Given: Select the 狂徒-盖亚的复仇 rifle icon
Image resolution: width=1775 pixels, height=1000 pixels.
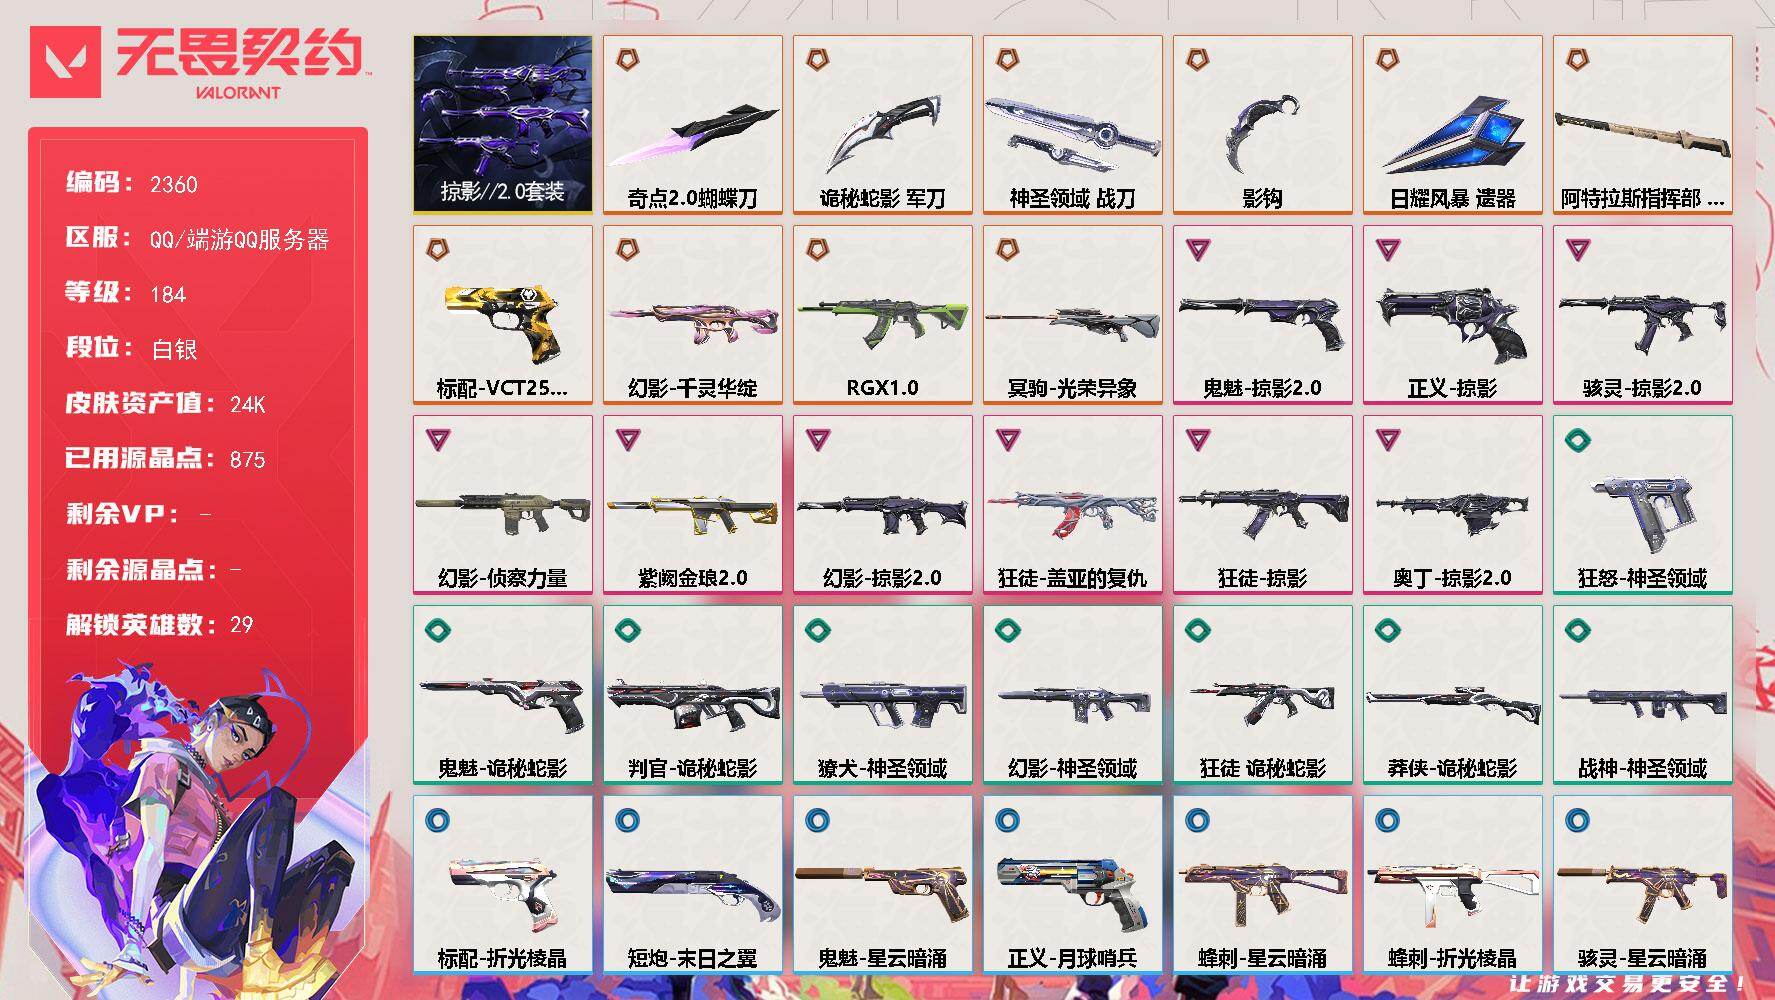Looking at the screenshot, I should (1073, 511).
